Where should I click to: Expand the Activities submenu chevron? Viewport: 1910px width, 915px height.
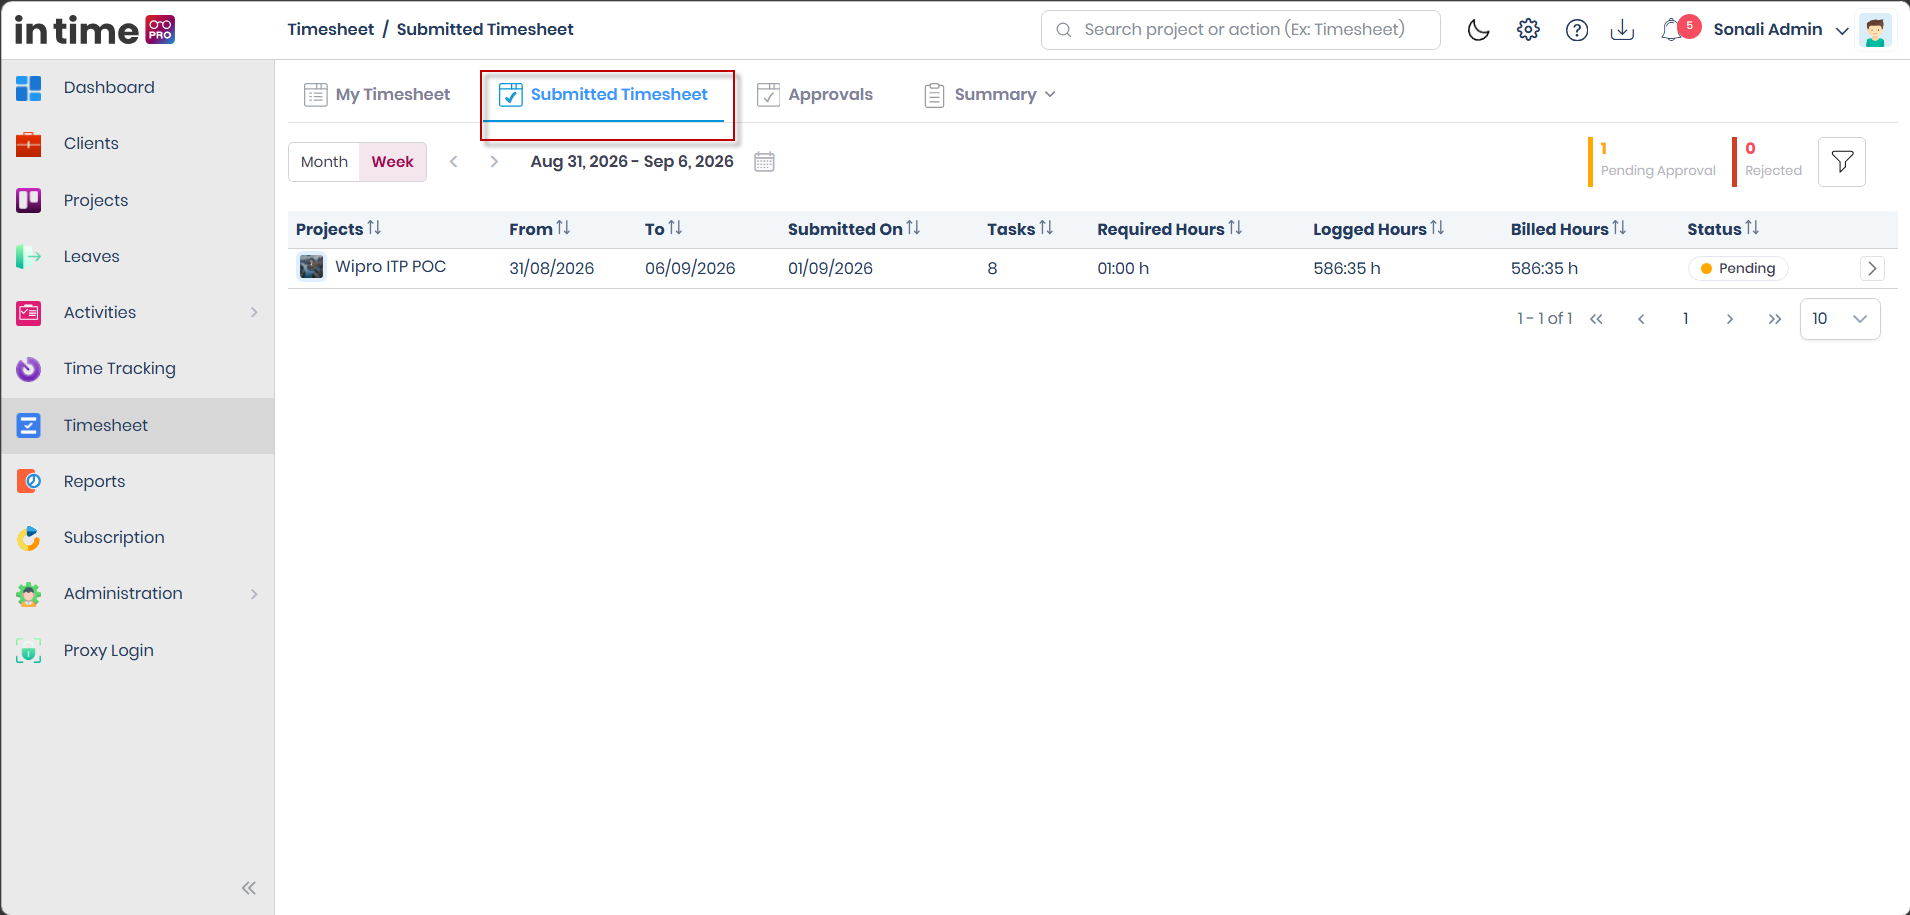[x=254, y=312]
